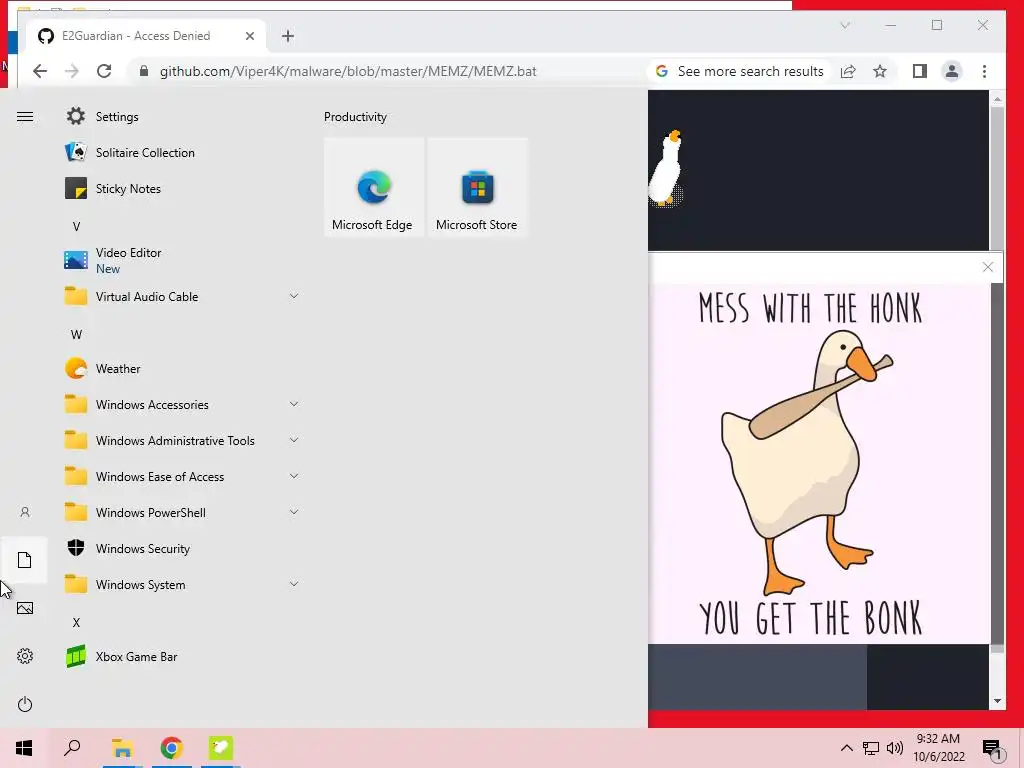The height and width of the screenshot is (768, 1024).
Task: Open Windows Security
Action: (183, 549)
